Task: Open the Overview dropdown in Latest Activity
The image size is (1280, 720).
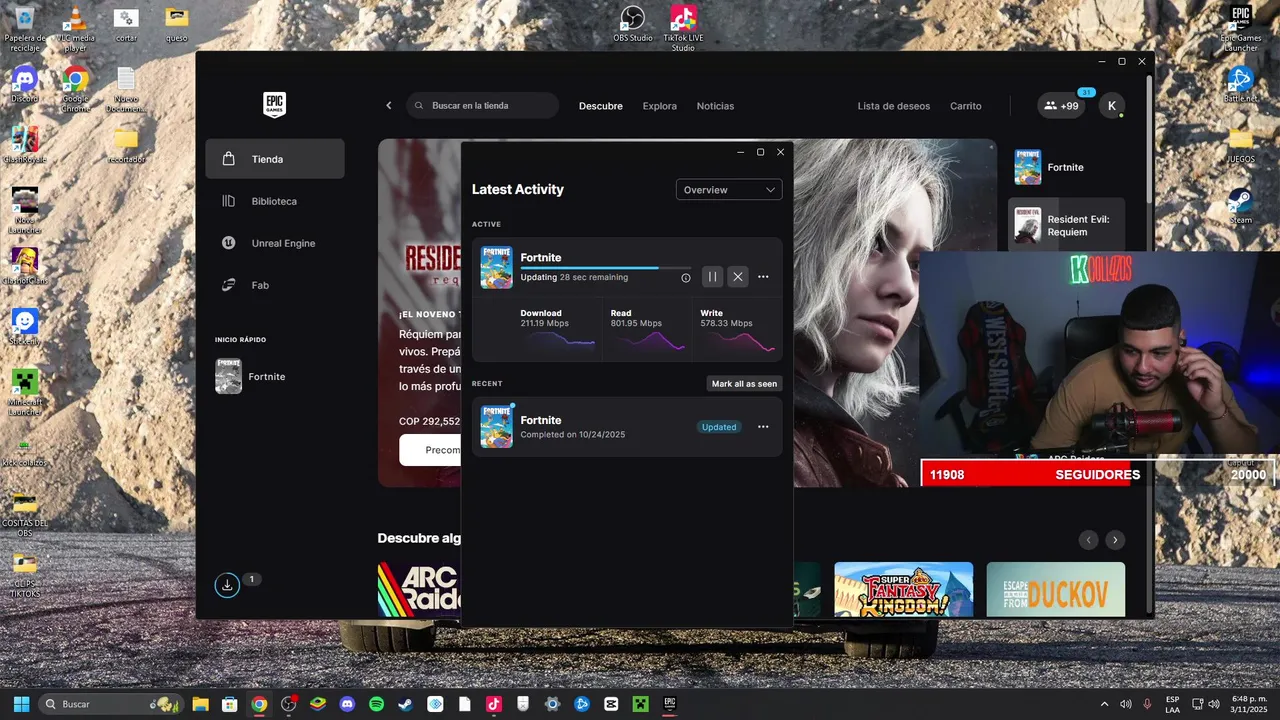Action: pos(729,190)
